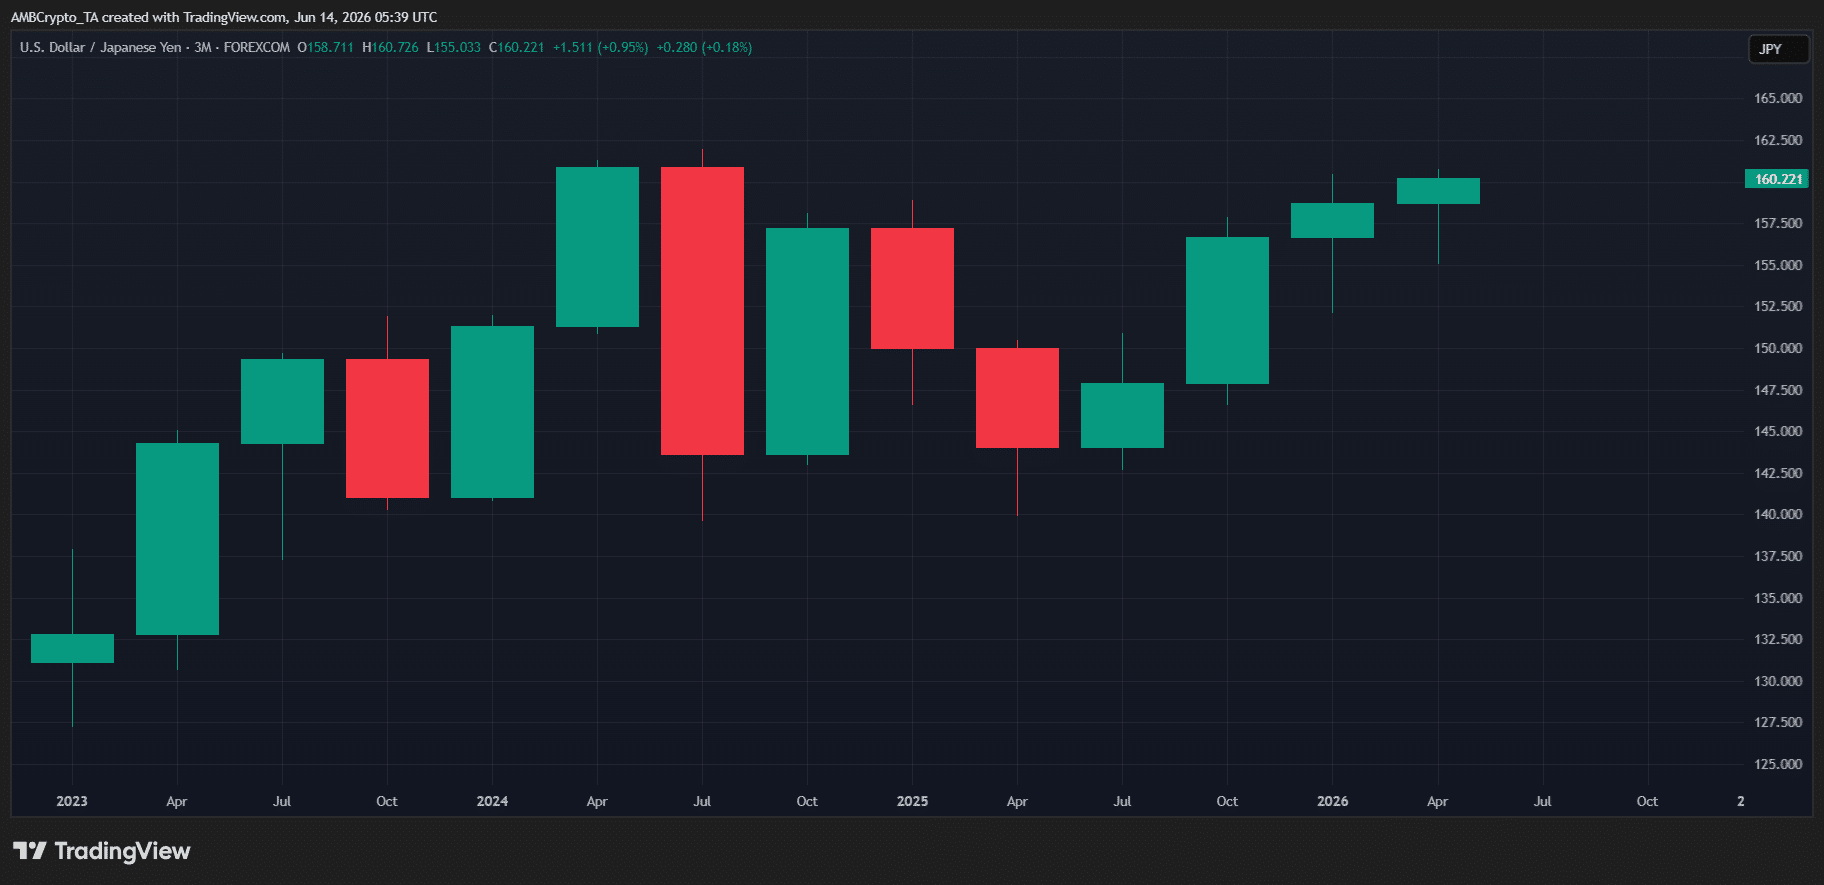Click the 132.500 price axis label
1824x885 pixels.
tap(1778, 639)
